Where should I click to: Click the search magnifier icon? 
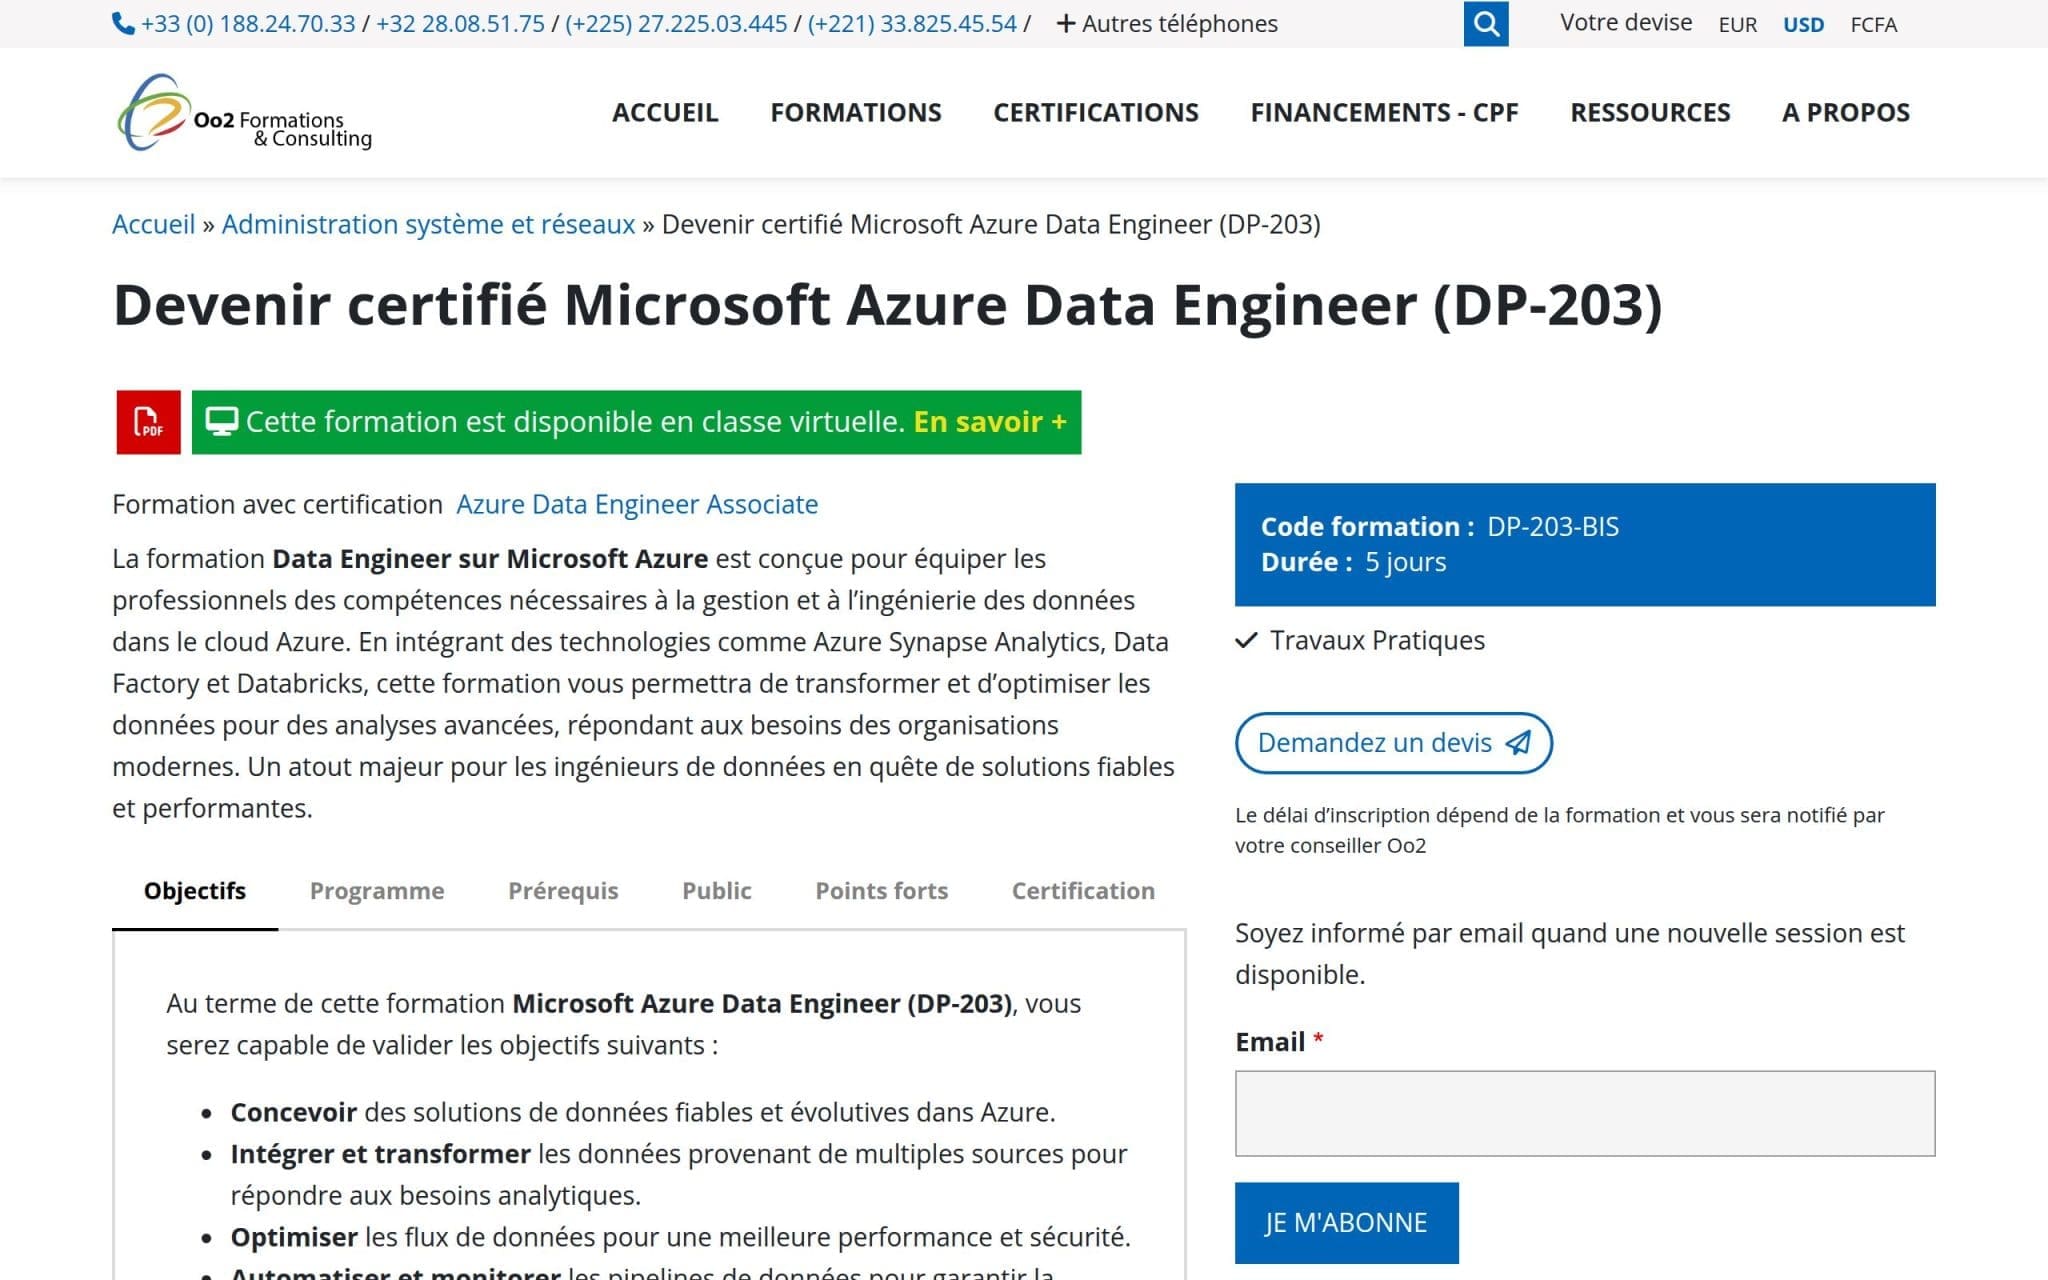click(1486, 24)
